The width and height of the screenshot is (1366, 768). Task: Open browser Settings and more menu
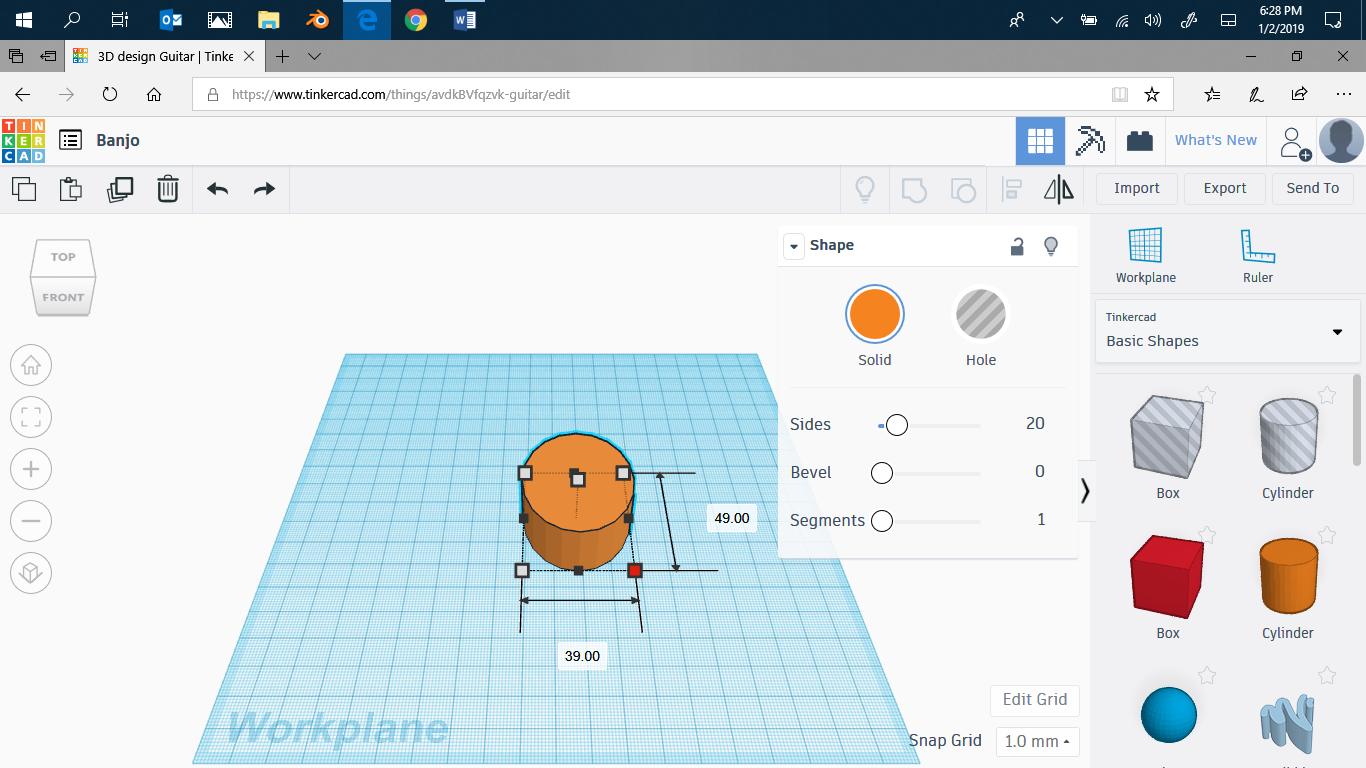[1343, 94]
